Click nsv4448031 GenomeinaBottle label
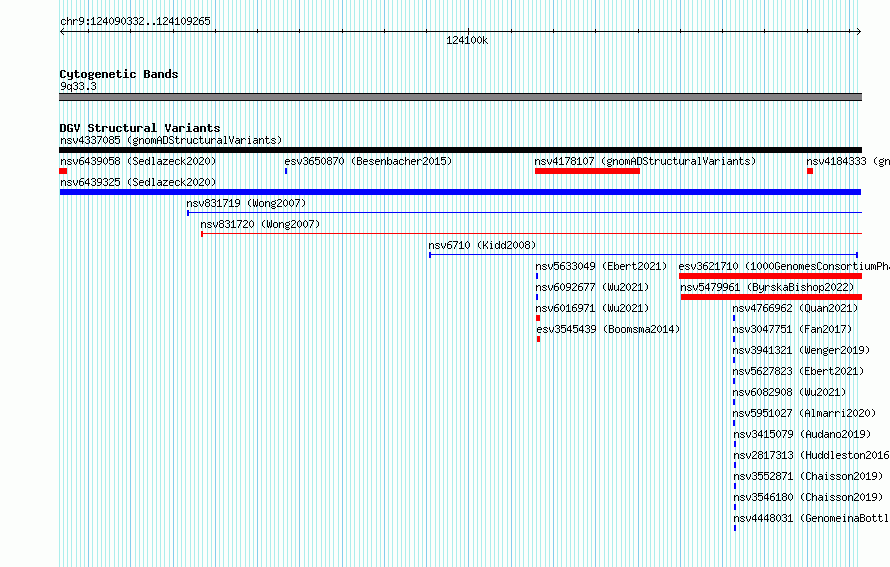Viewport: 890px width, 567px height. [x=812, y=518]
